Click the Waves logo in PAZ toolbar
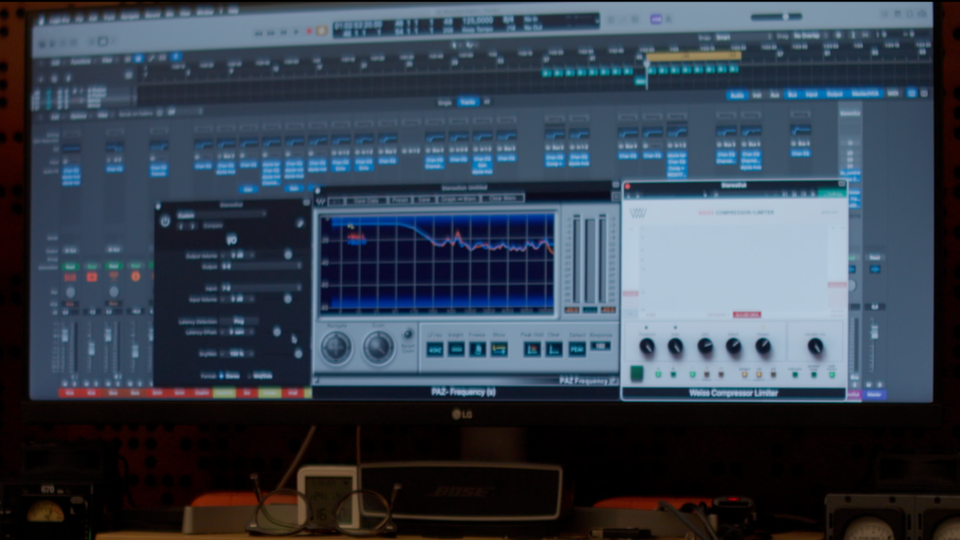960x540 pixels. (321, 201)
